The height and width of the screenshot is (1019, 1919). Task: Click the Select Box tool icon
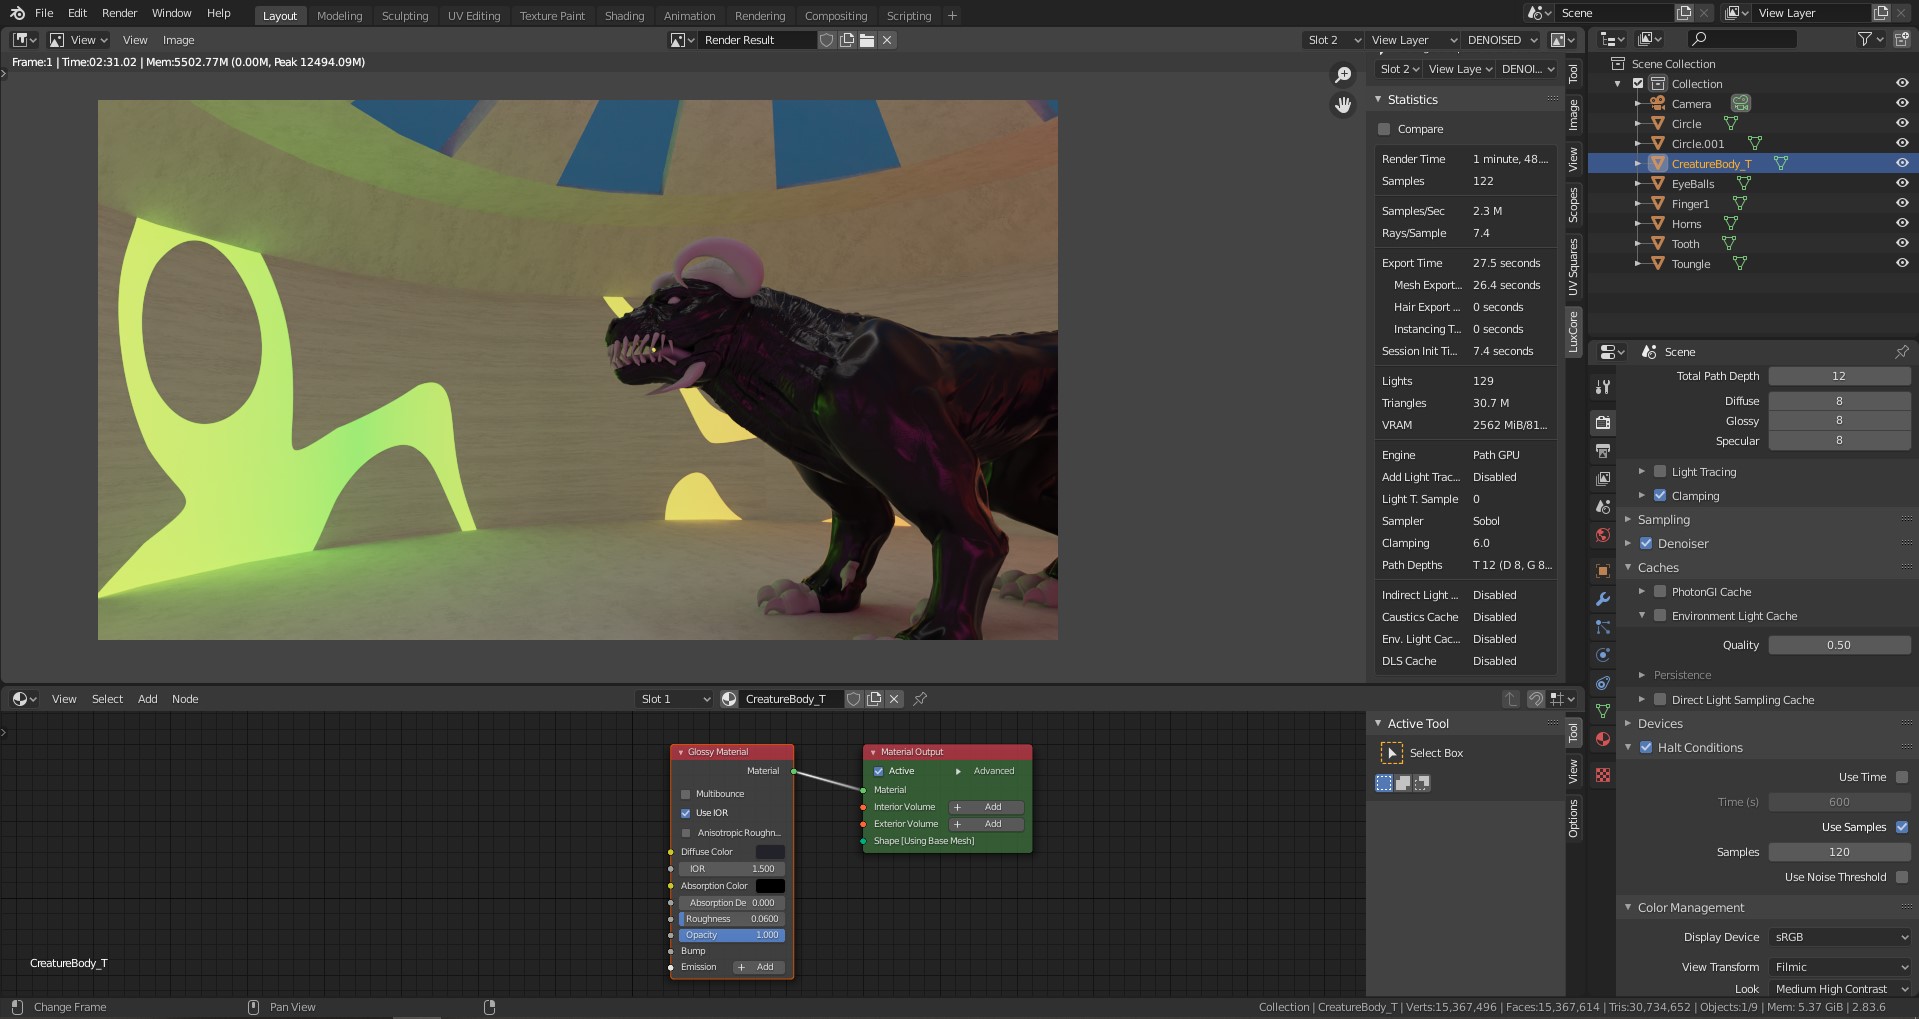click(1391, 753)
